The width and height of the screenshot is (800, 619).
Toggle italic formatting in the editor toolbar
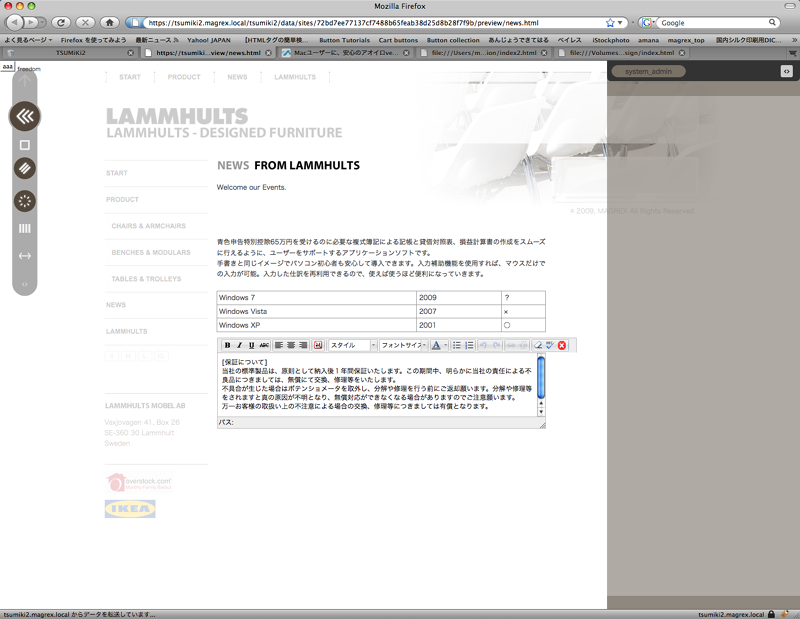[x=239, y=345]
